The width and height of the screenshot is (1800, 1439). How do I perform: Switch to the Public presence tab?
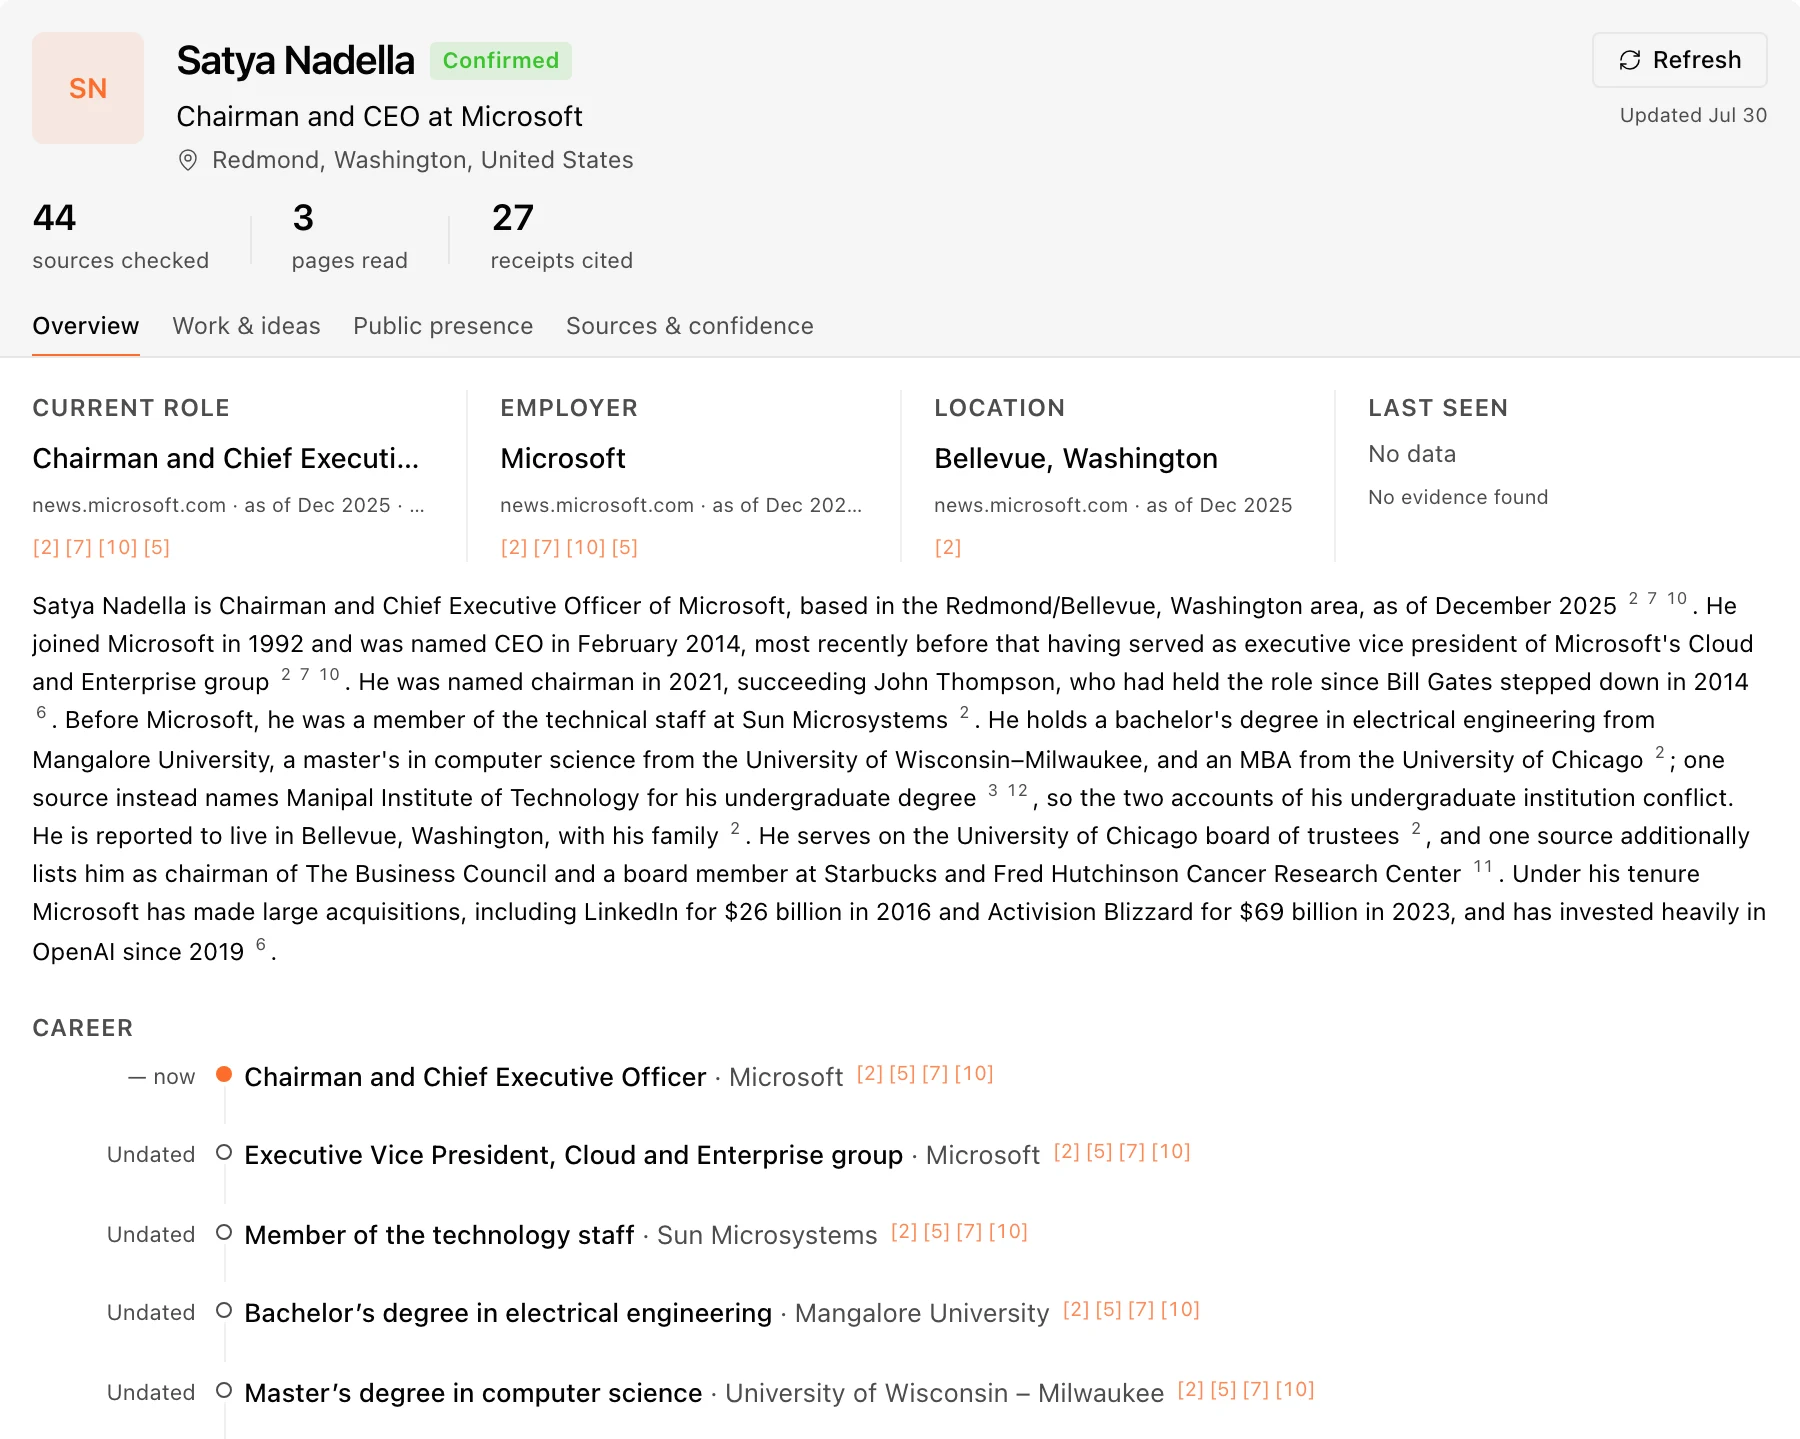click(443, 326)
